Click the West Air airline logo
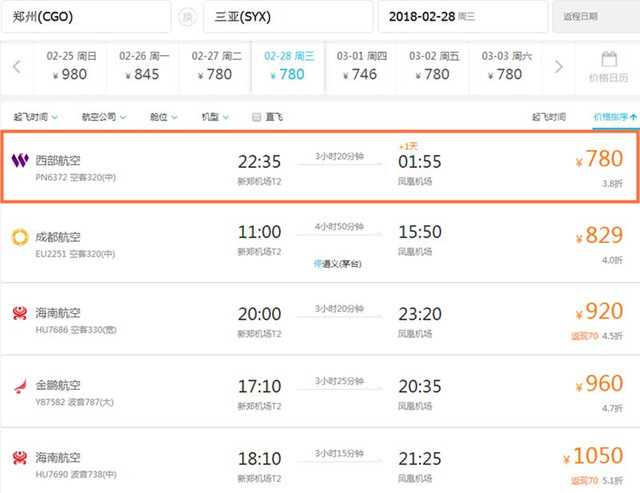Viewport: 640px width, 493px height. [20, 160]
